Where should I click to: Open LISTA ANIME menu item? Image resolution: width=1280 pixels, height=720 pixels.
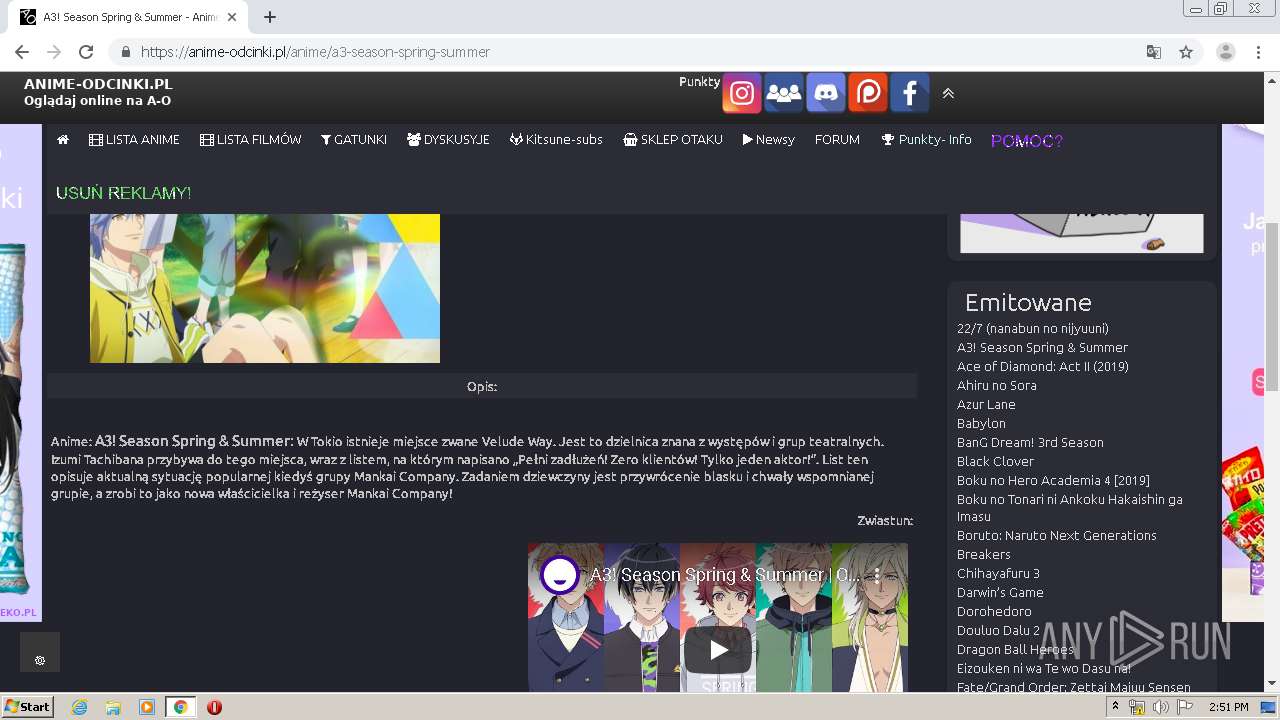click(134, 140)
